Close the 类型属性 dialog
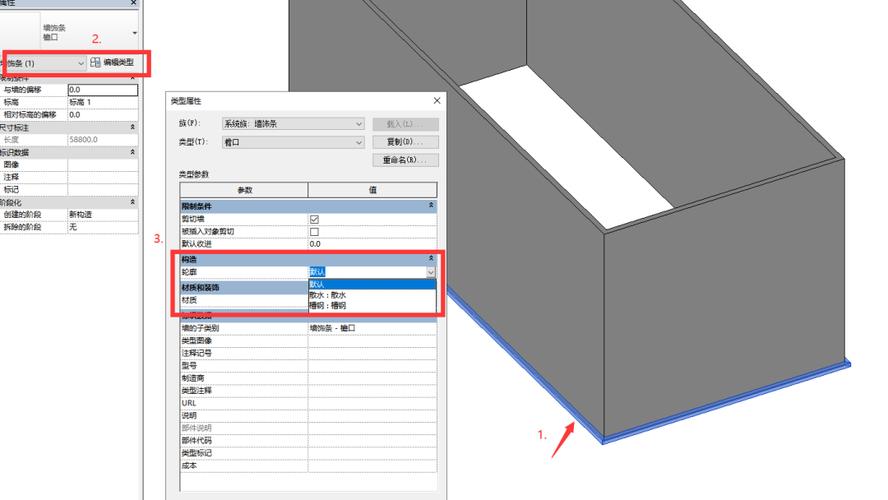The width and height of the screenshot is (888, 500). click(437, 100)
